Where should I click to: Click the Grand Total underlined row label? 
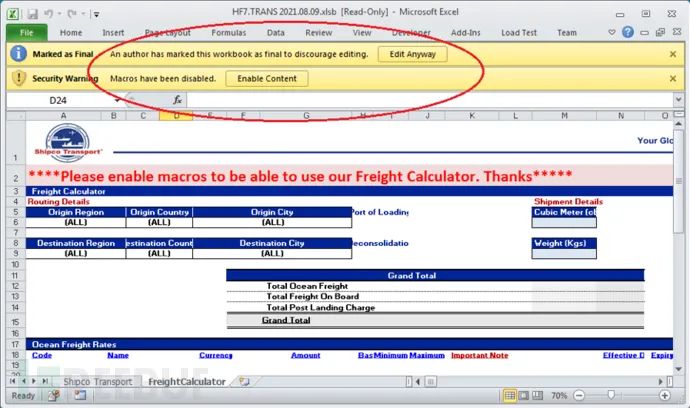click(286, 320)
